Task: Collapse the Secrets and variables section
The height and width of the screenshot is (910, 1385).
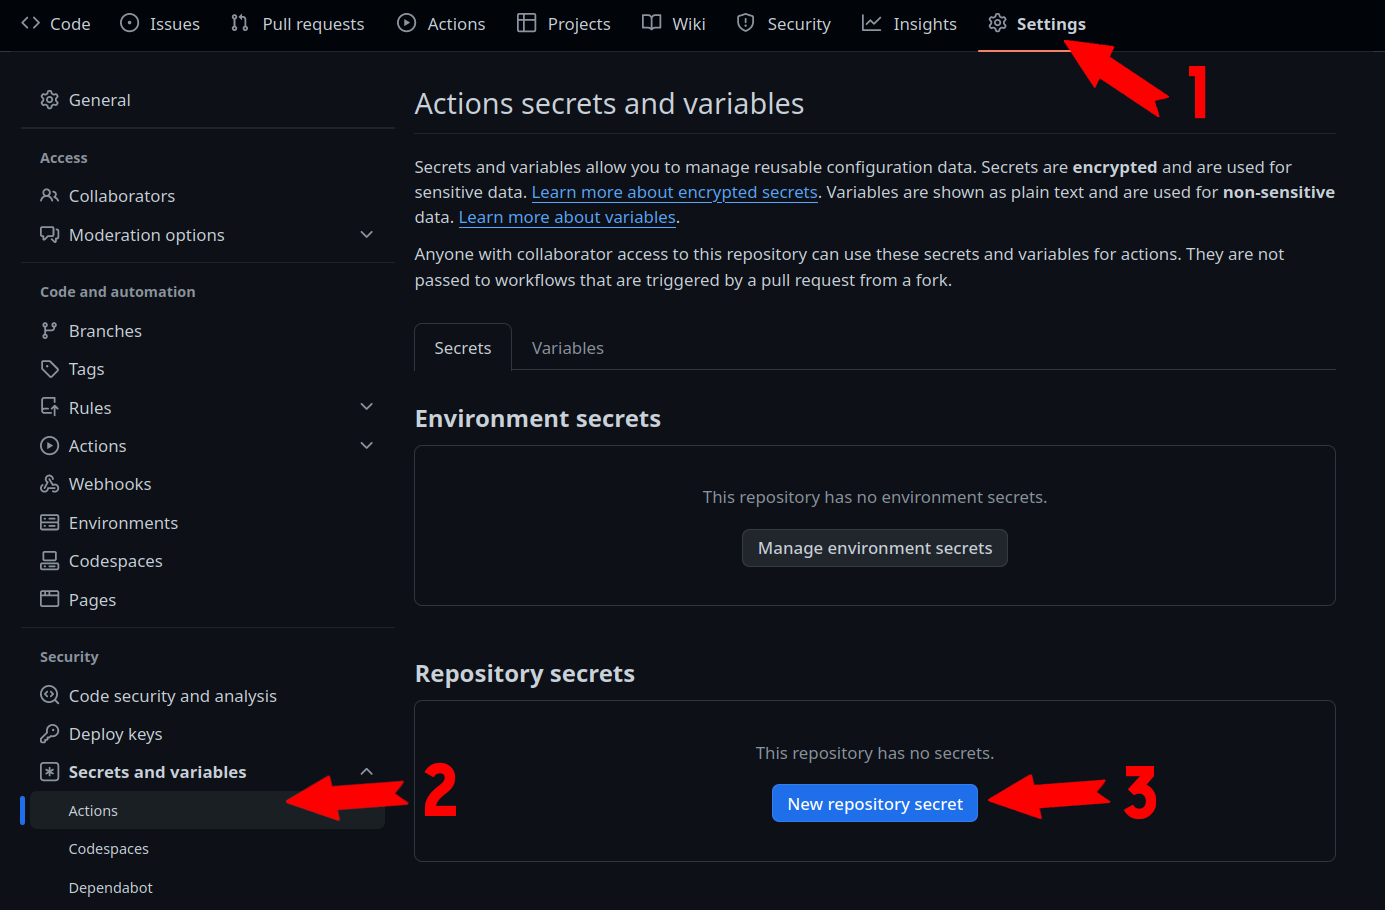Action: click(x=366, y=772)
